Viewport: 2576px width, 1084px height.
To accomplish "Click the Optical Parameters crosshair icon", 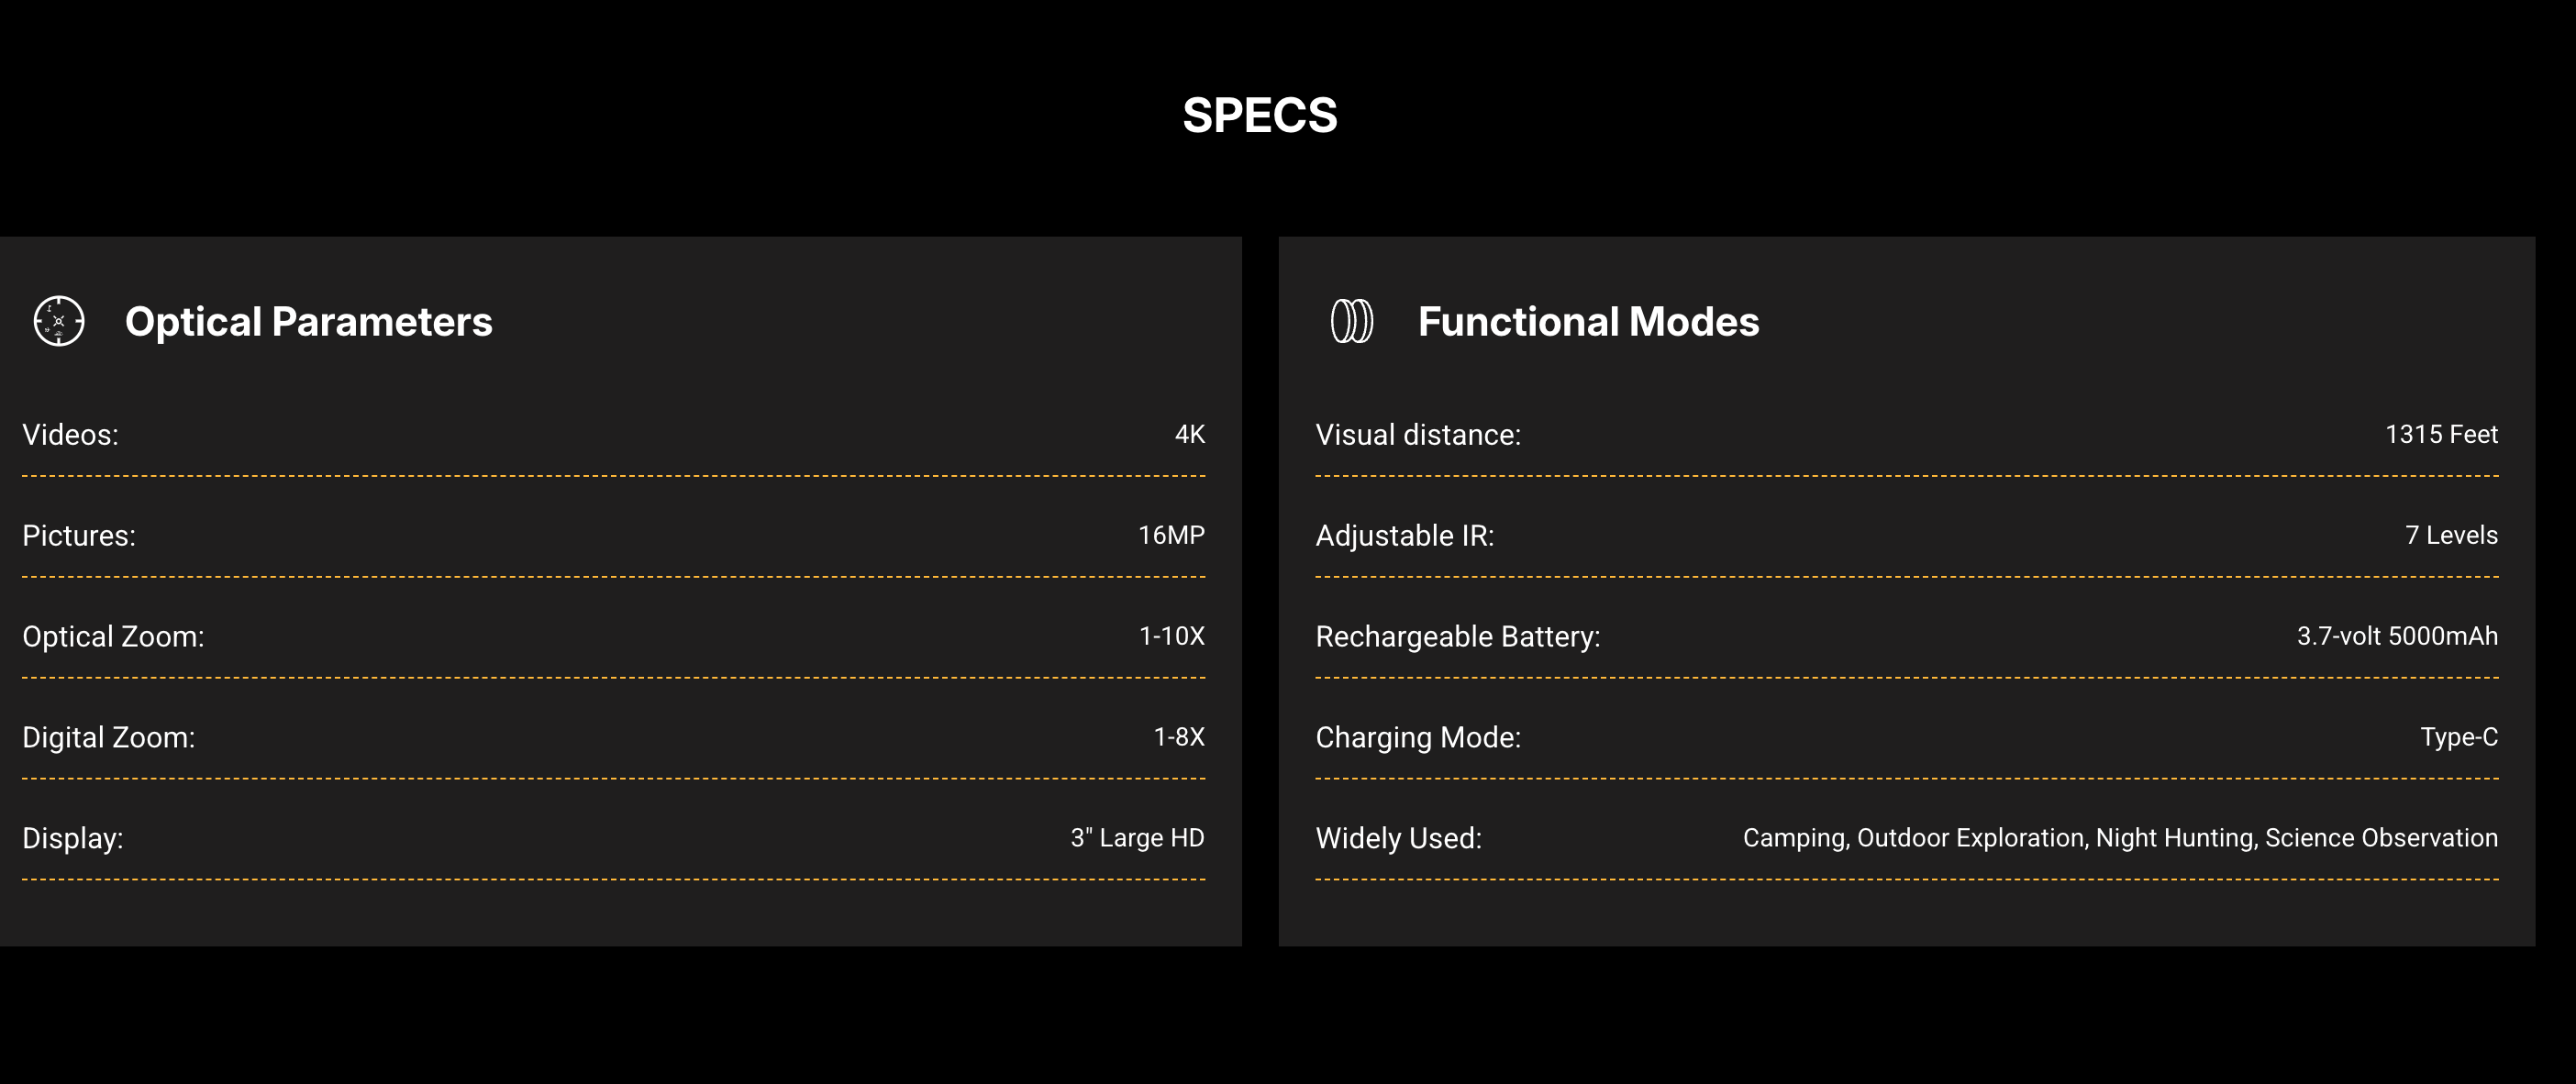I will [x=59, y=321].
